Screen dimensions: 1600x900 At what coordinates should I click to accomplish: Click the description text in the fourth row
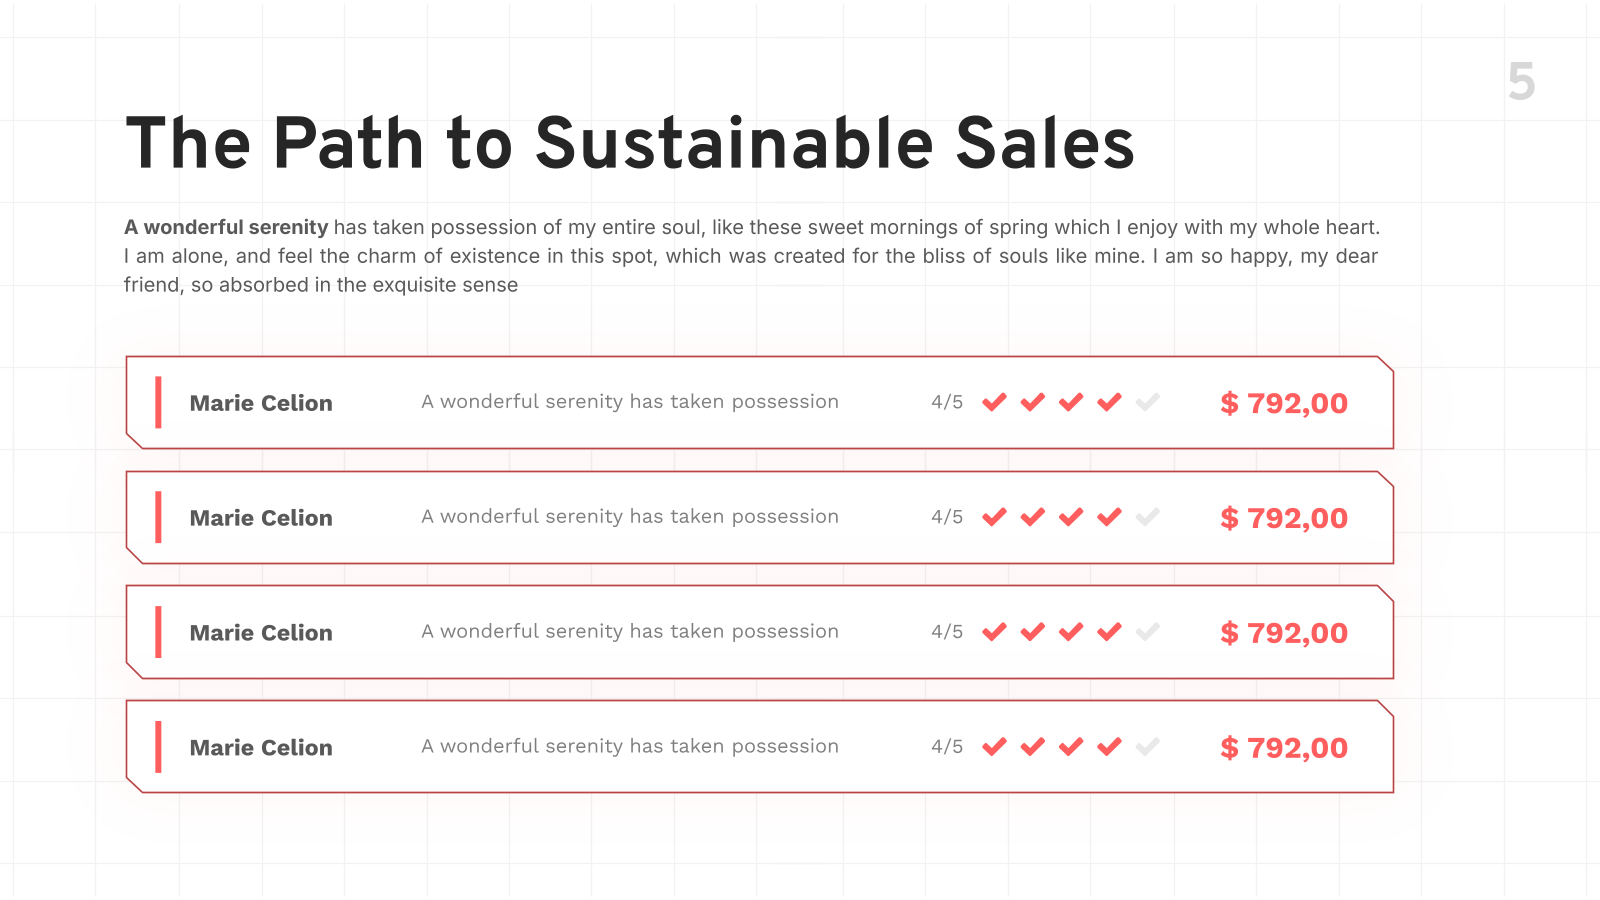630,747
